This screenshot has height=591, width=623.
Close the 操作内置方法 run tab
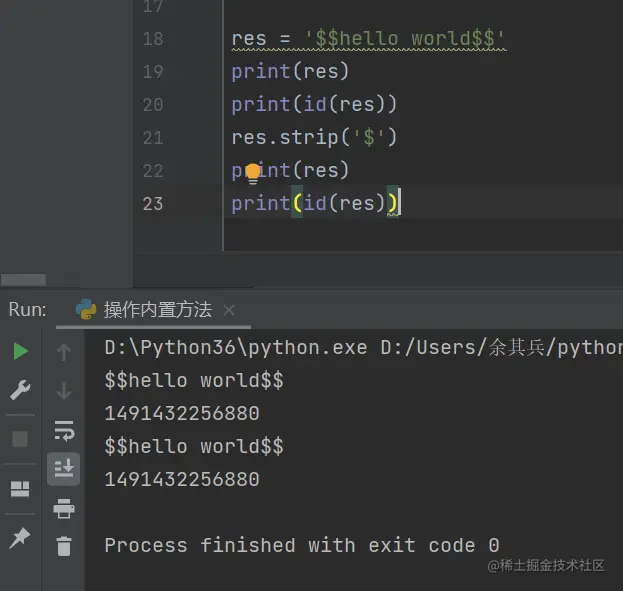click(x=229, y=310)
